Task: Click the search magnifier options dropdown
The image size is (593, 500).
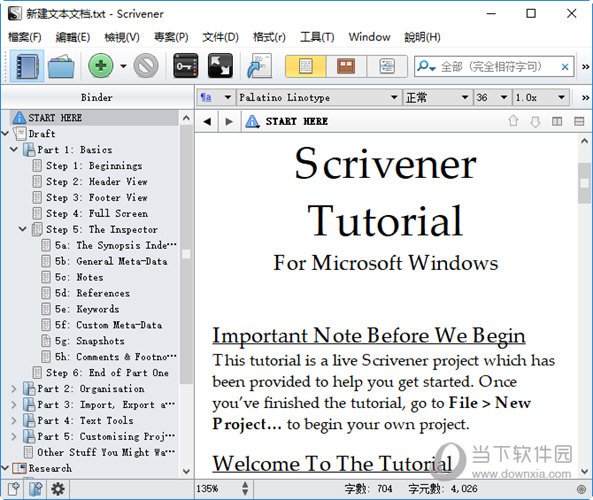Action: pos(427,67)
